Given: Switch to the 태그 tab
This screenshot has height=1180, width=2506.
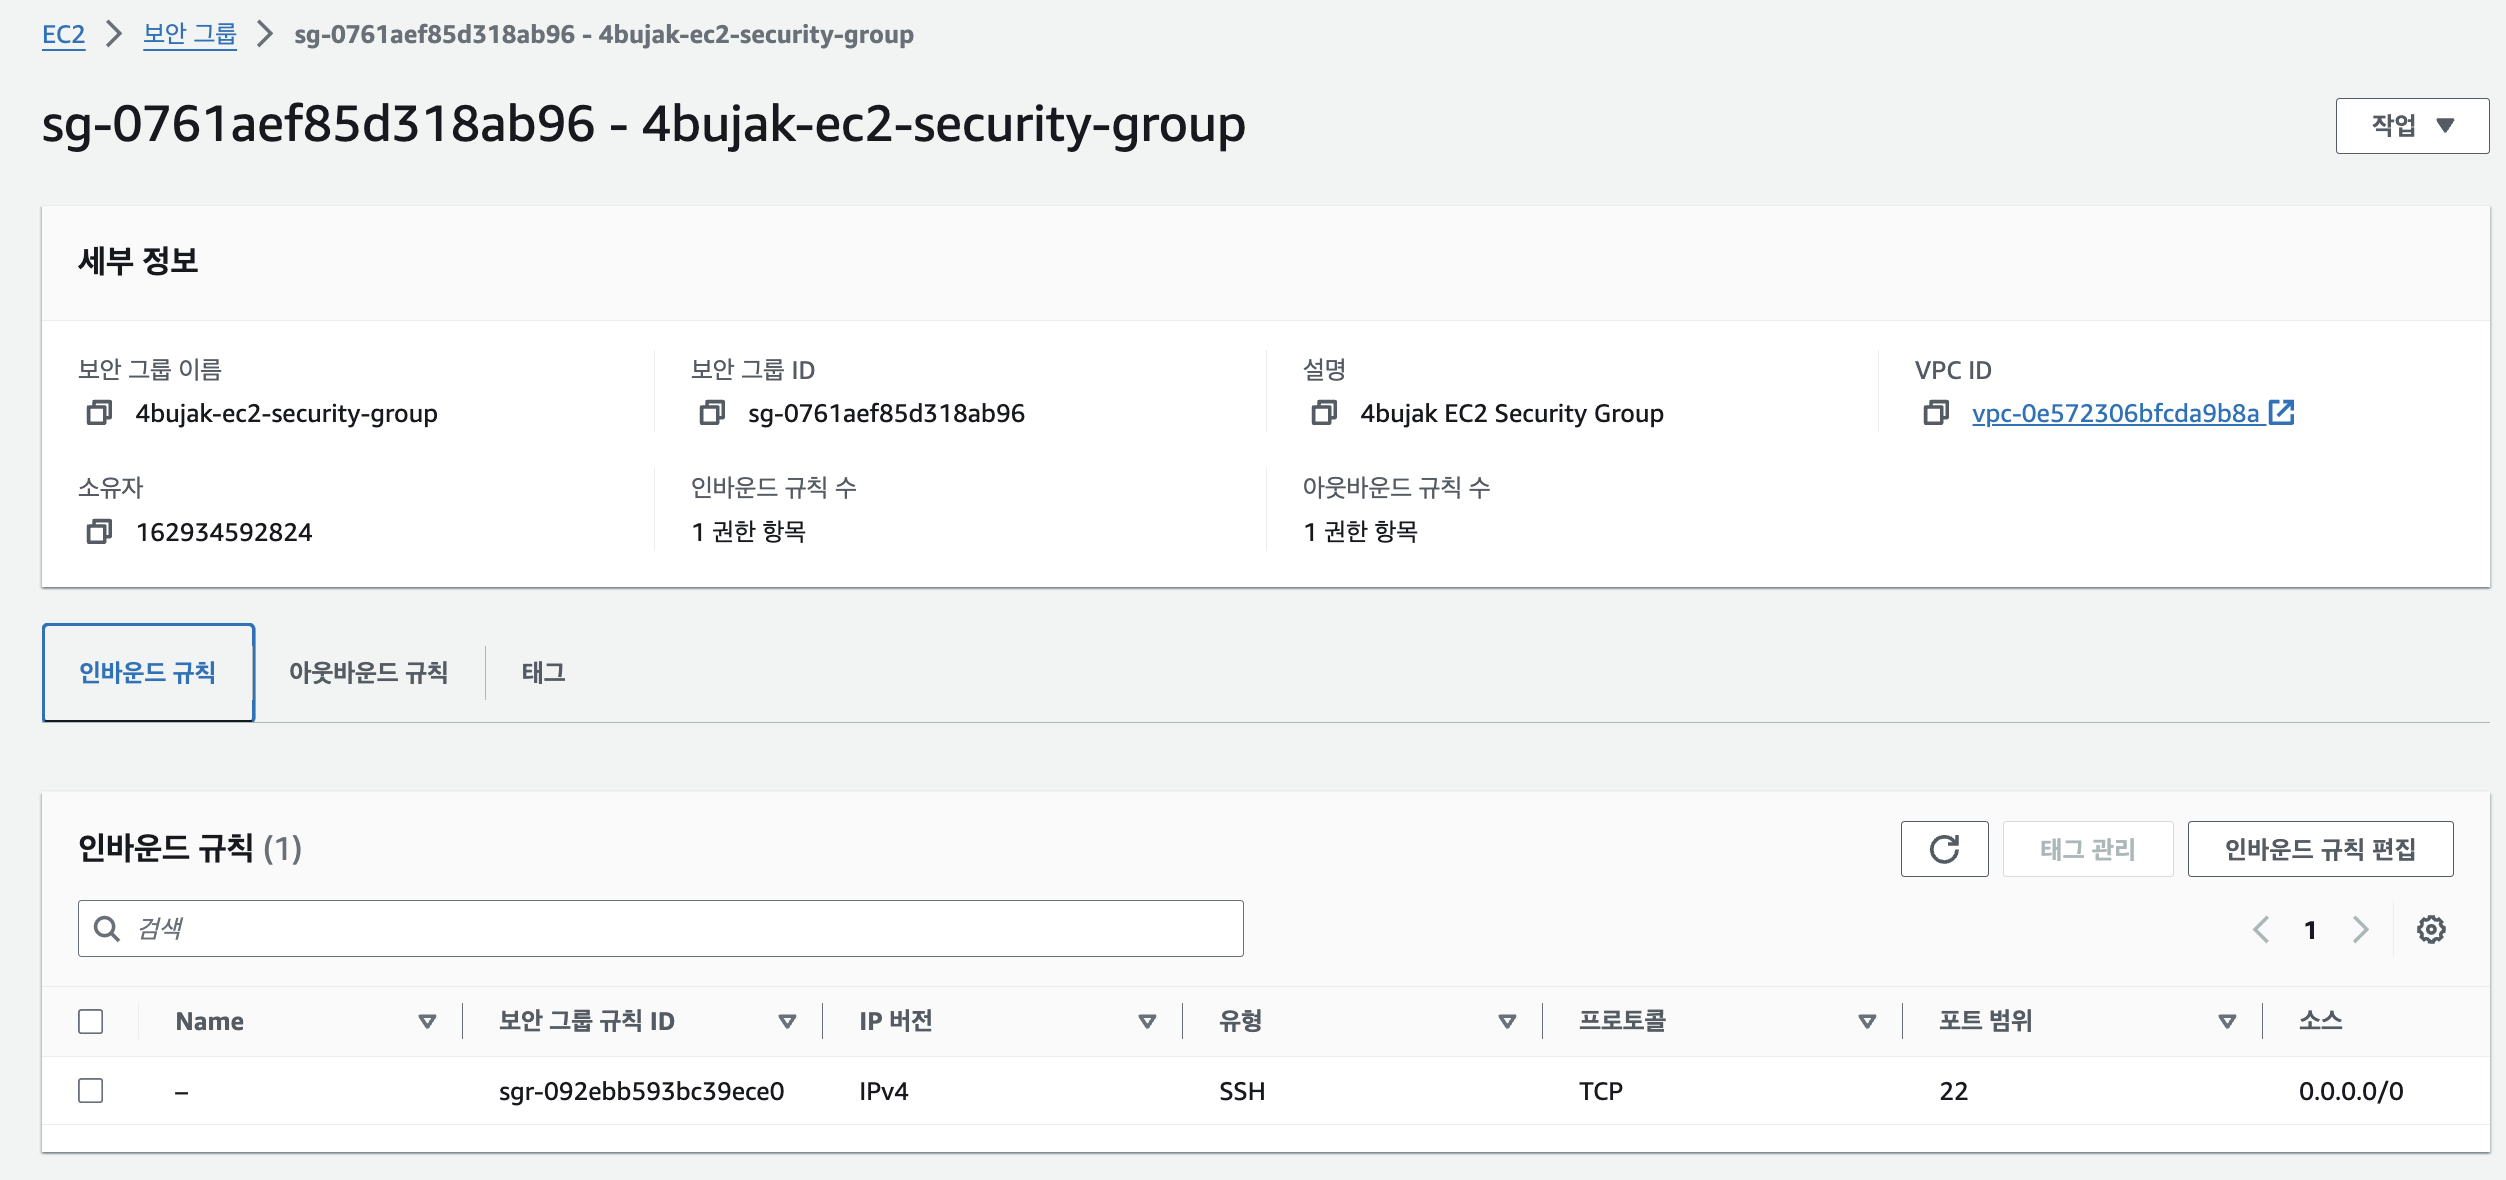Looking at the screenshot, I should 543,673.
